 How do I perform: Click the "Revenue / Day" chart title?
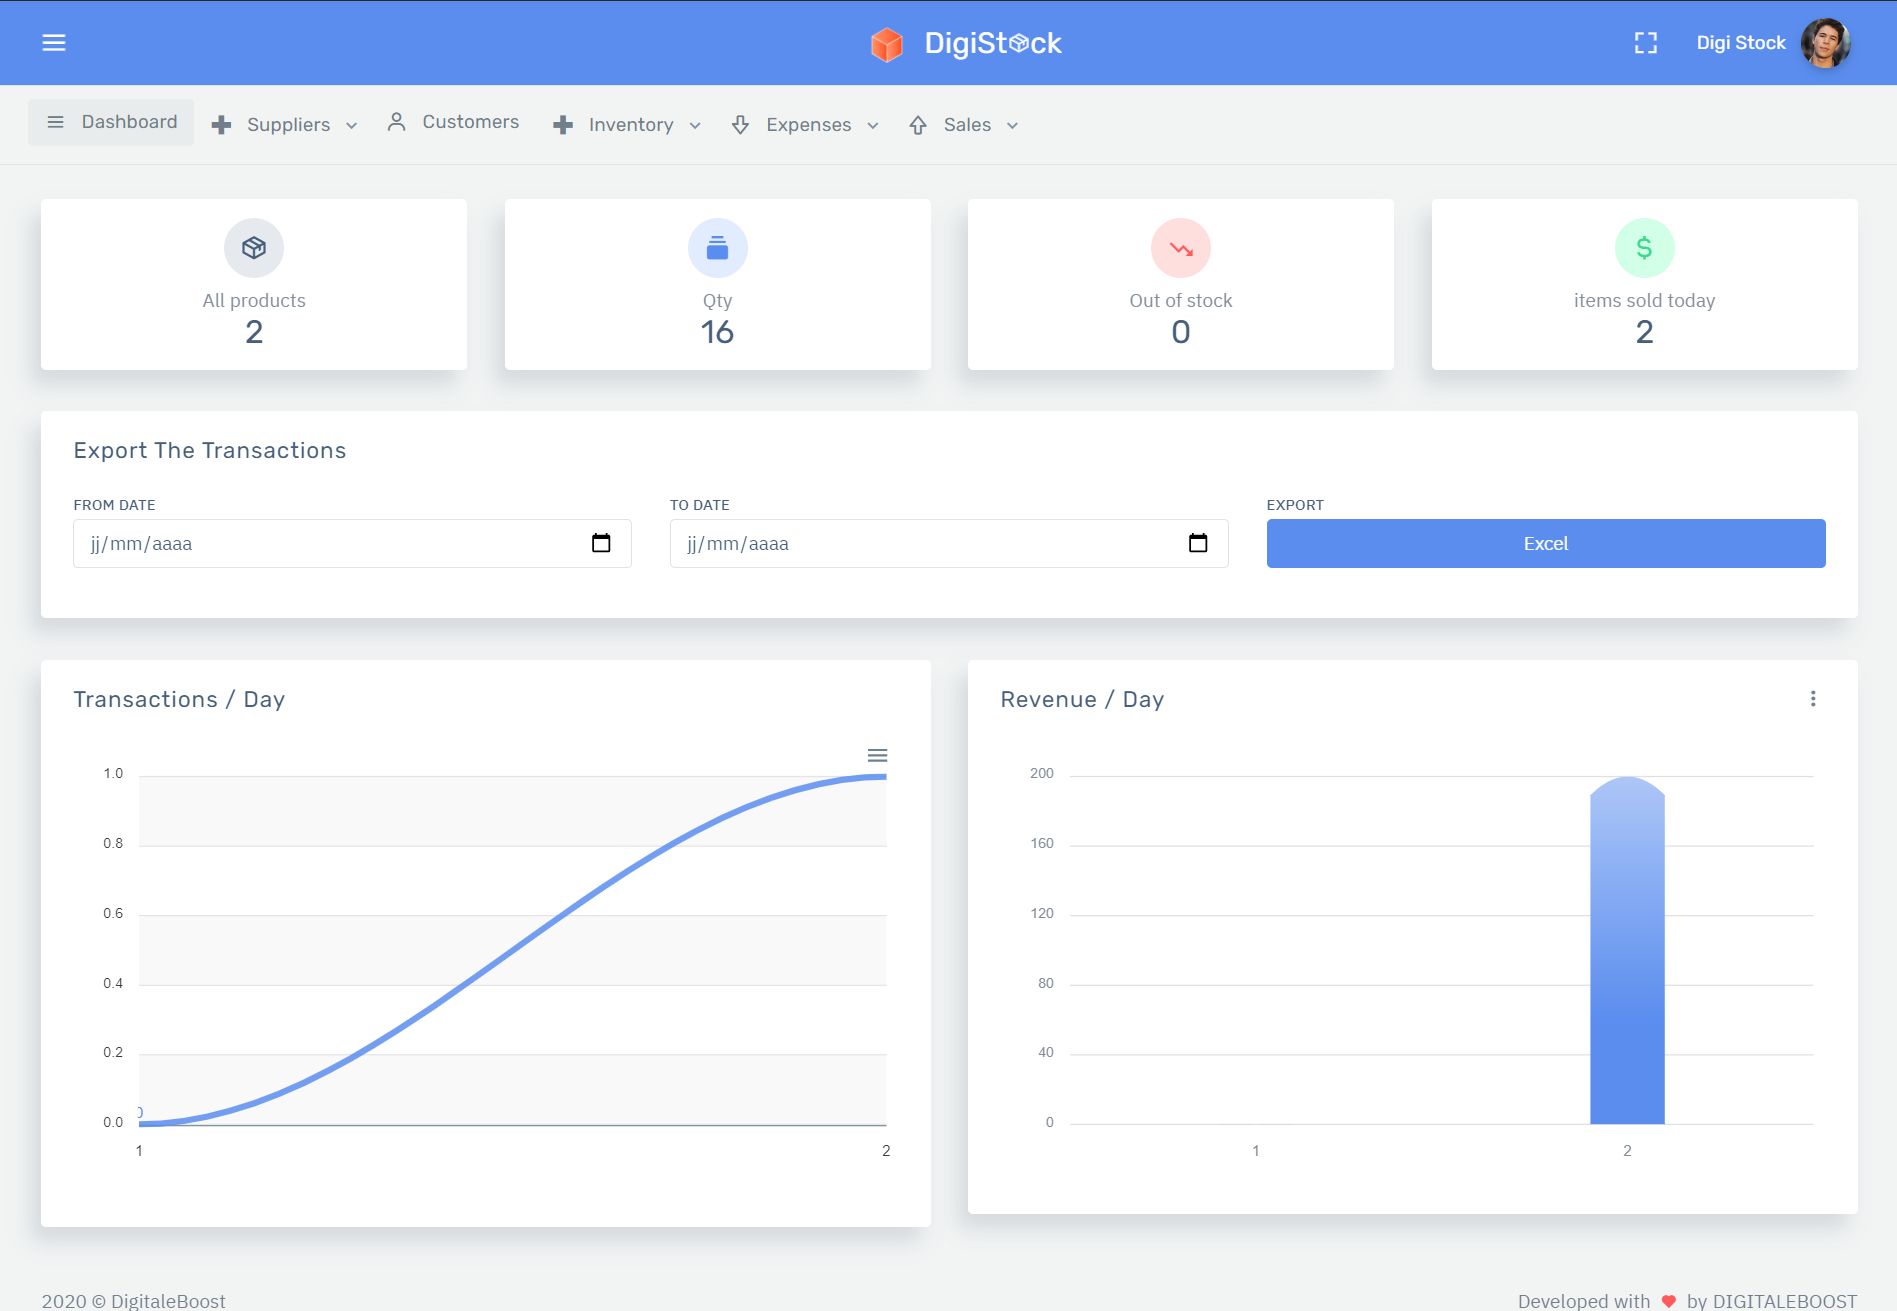pyautogui.click(x=1082, y=700)
